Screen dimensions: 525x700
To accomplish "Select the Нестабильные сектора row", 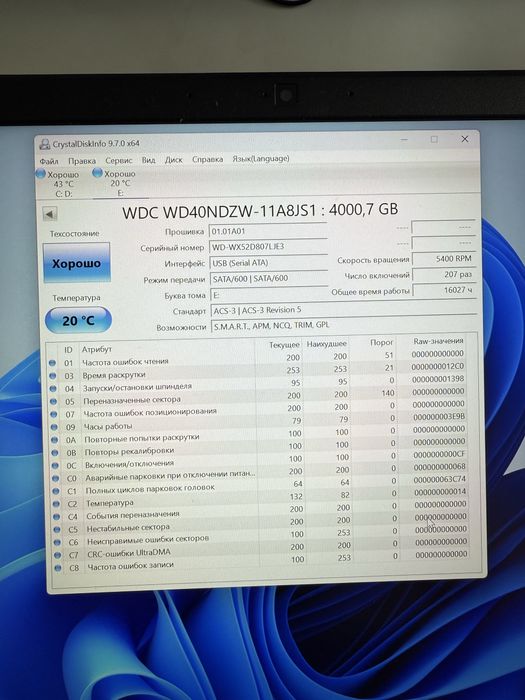I will 261,524.
